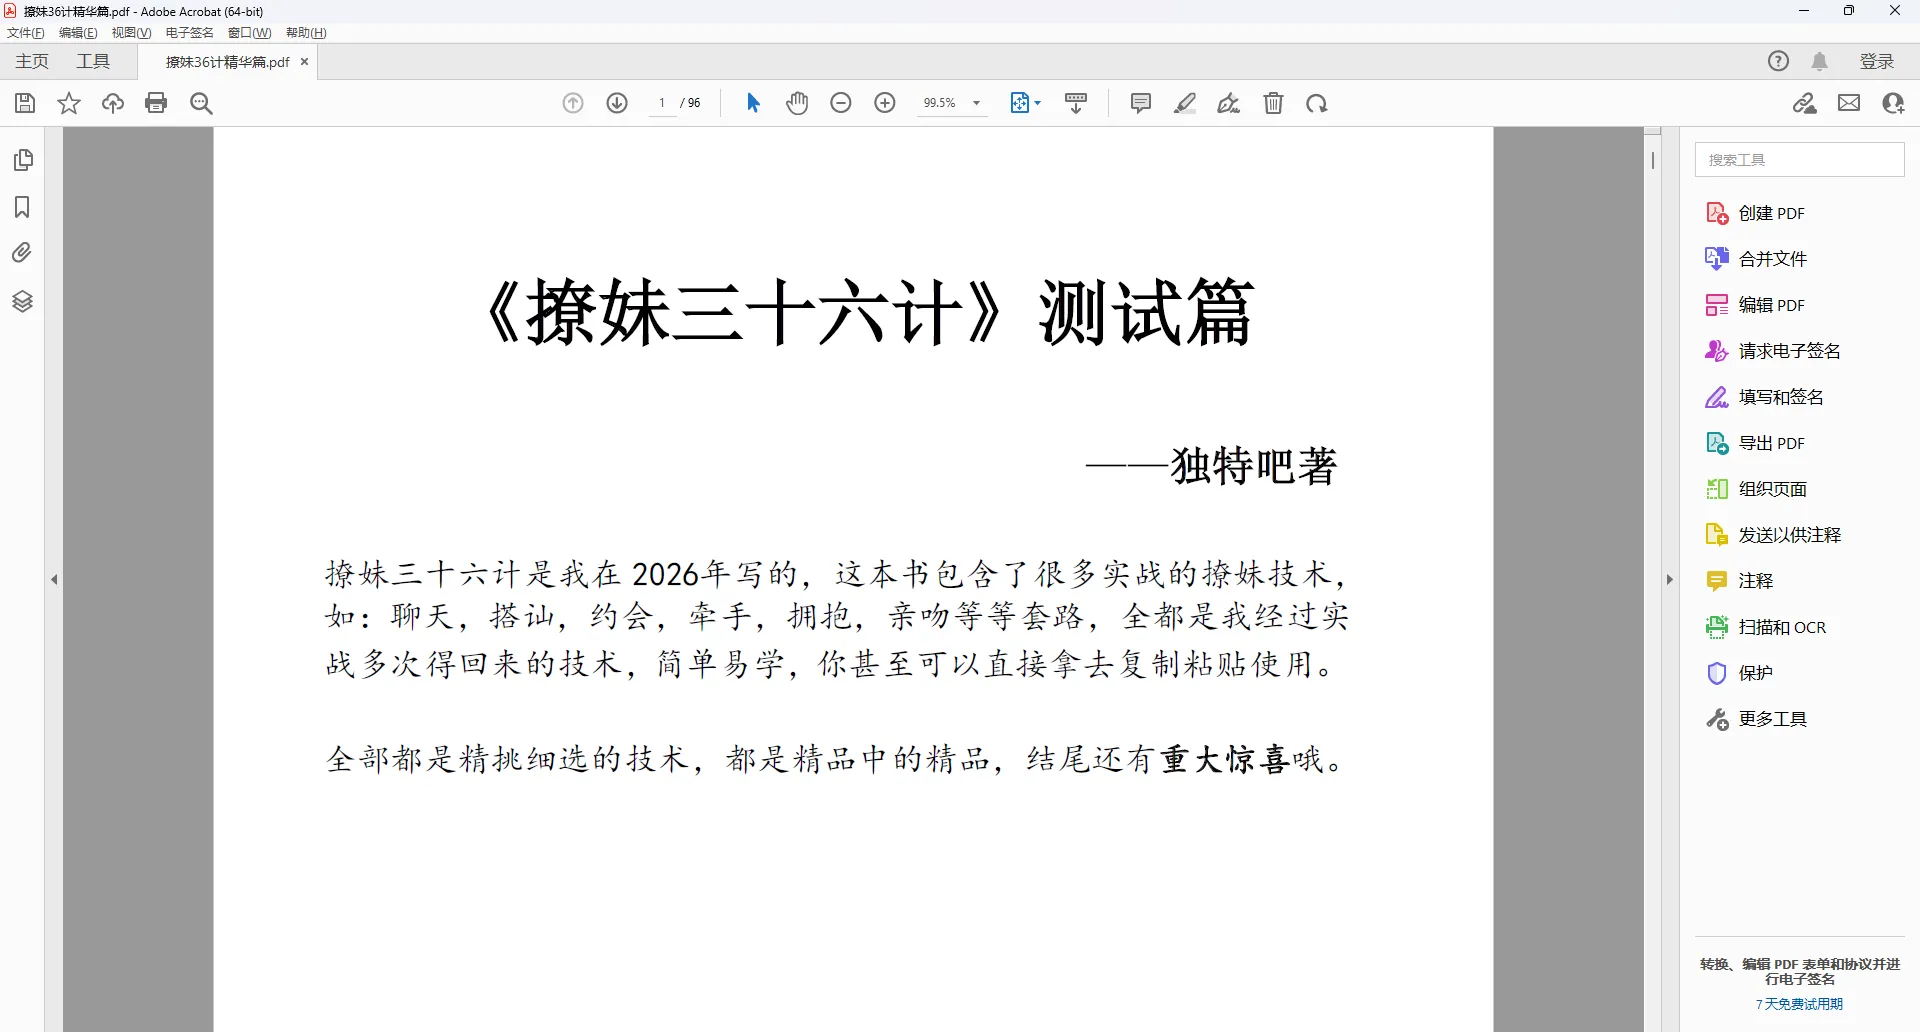The image size is (1920, 1032).
Task: Open page thumbnails panel
Action: (23, 160)
